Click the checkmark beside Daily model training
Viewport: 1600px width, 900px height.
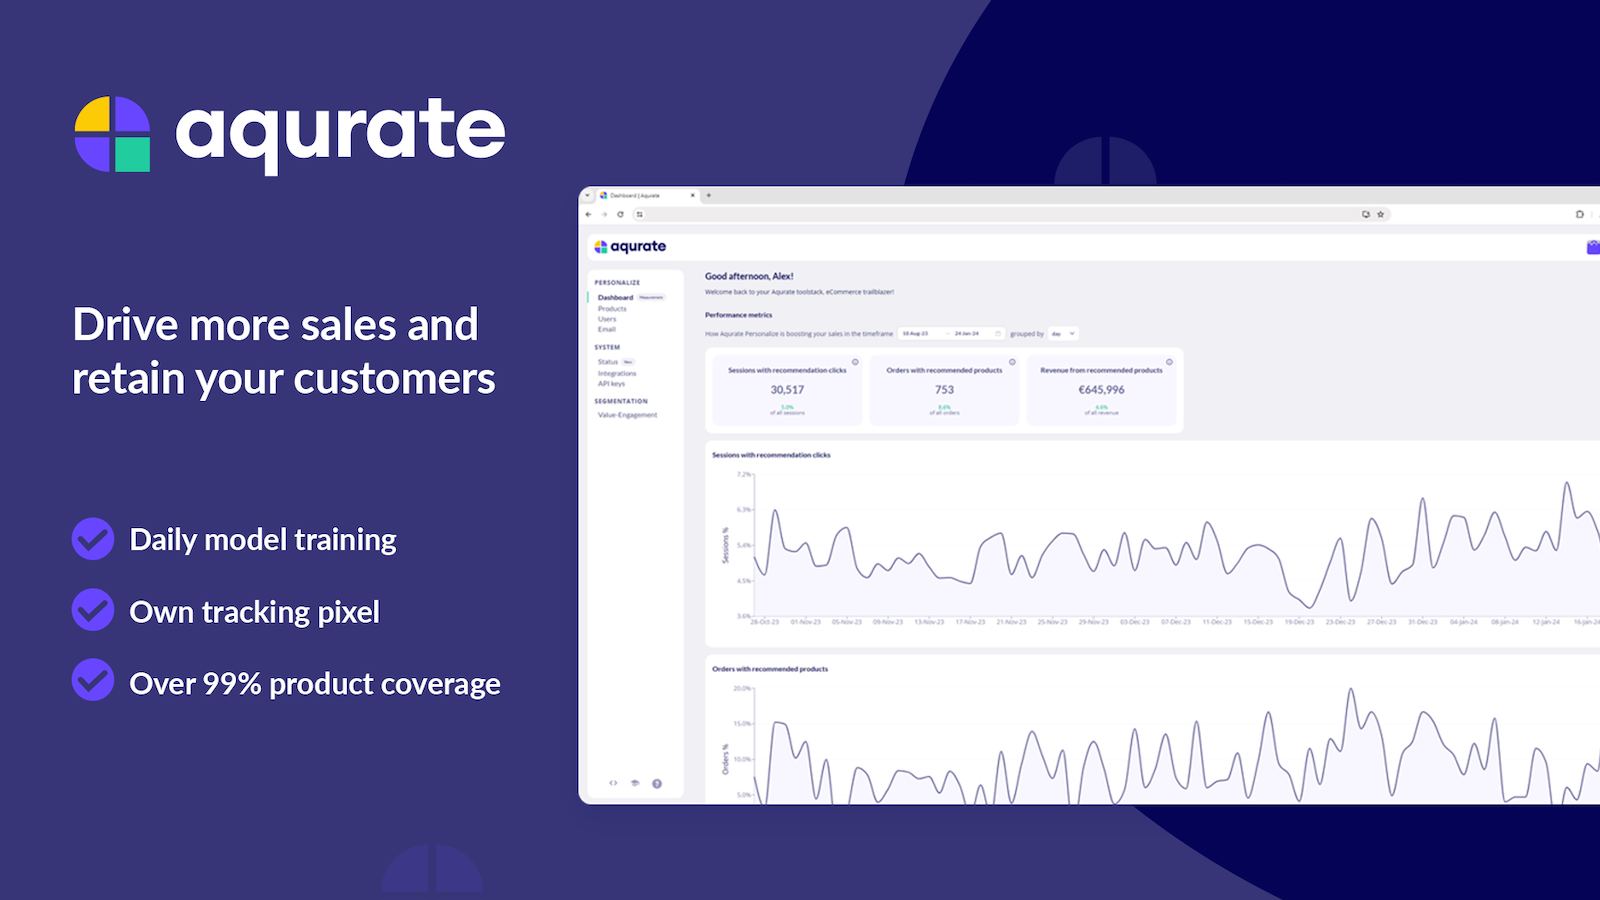click(x=93, y=539)
